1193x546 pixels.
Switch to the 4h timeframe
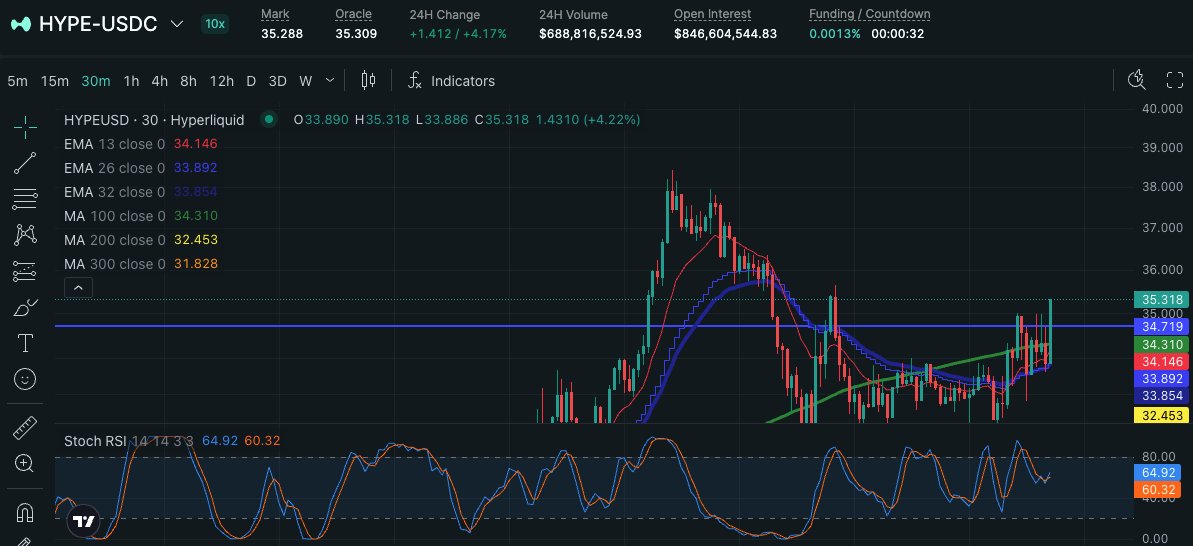pyautogui.click(x=159, y=81)
